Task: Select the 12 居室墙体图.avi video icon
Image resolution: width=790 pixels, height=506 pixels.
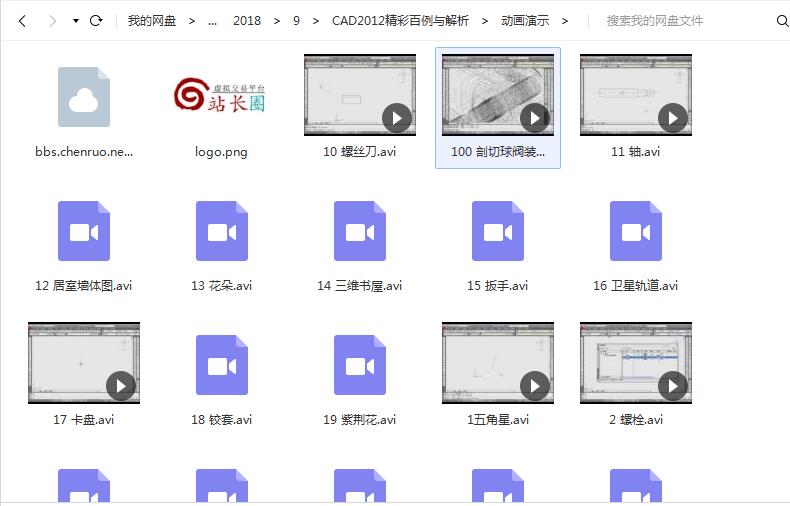Action: tap(84, 231)
